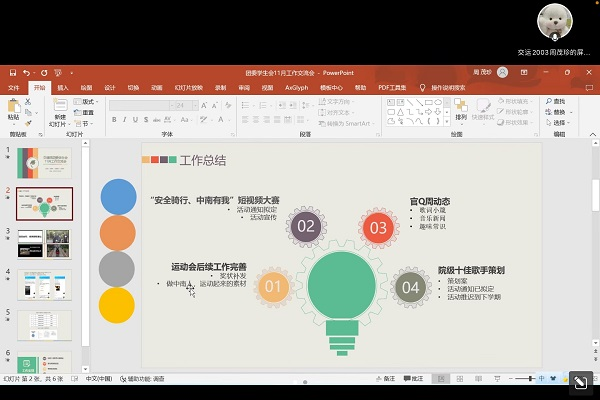This screenshot has height=400, width=600.
Task: Open the Insert ribbon tab
Action: click(x=63, y=87)
